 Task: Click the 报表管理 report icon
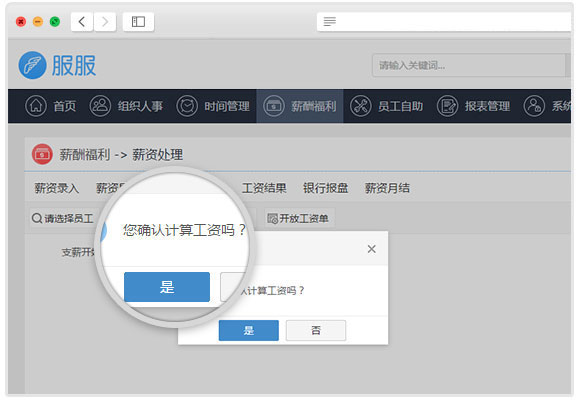tap(448, 106)
